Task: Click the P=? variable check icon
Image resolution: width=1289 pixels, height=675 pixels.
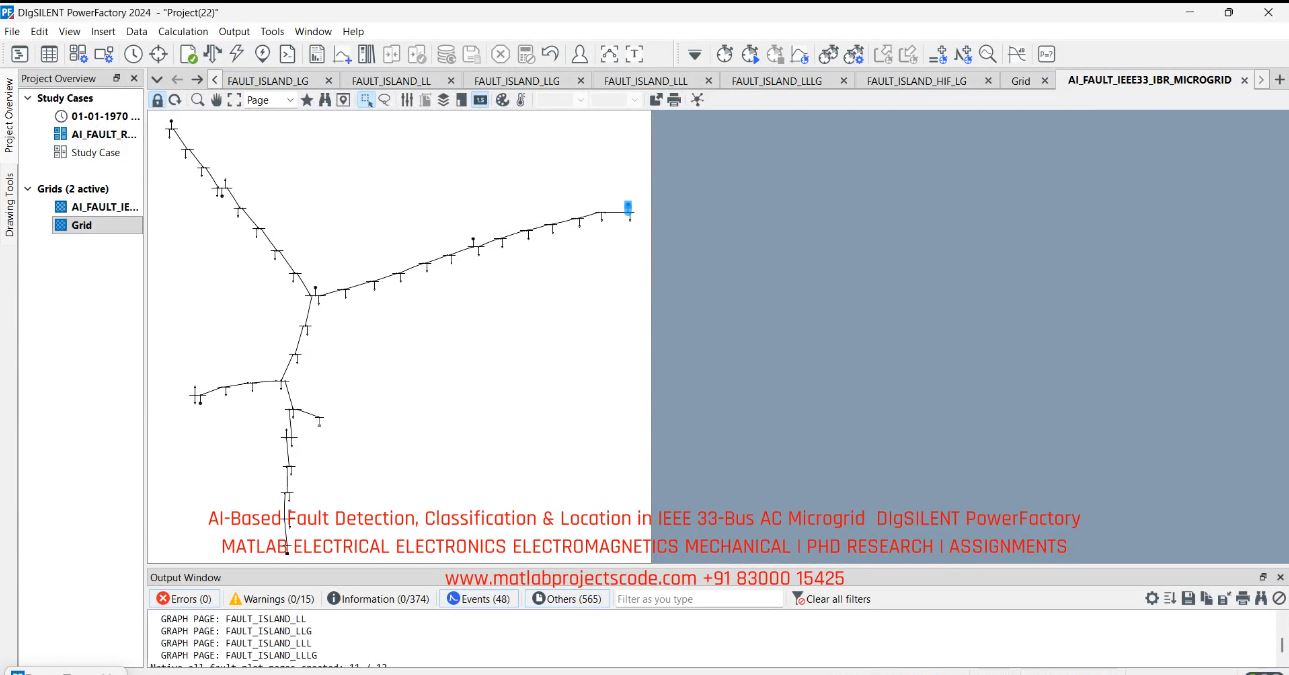Action: click(1046, 54)
